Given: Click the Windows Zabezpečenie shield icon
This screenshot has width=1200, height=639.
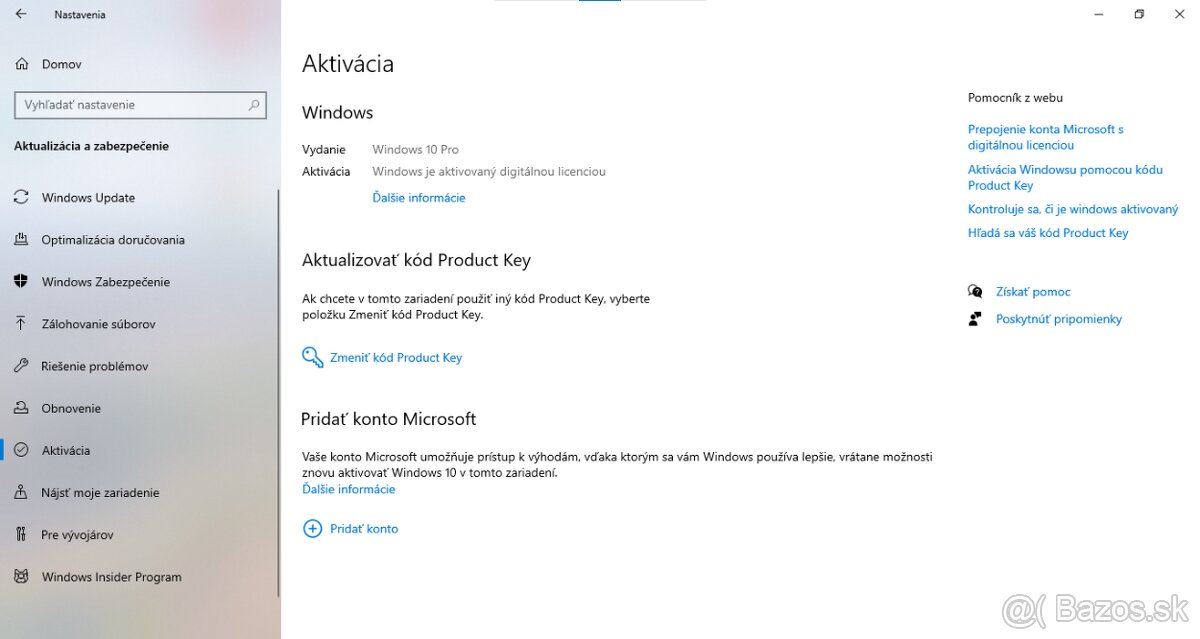Looking at the screenshot, I should tap(21, 282).
